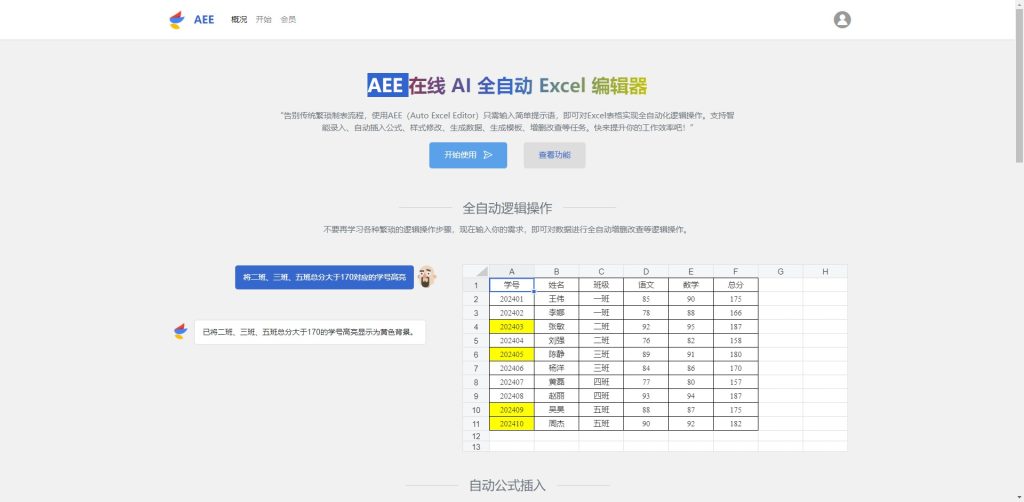
Task: Click the yellow highlighted cell 202410
Action: click(x=511, y=424)
